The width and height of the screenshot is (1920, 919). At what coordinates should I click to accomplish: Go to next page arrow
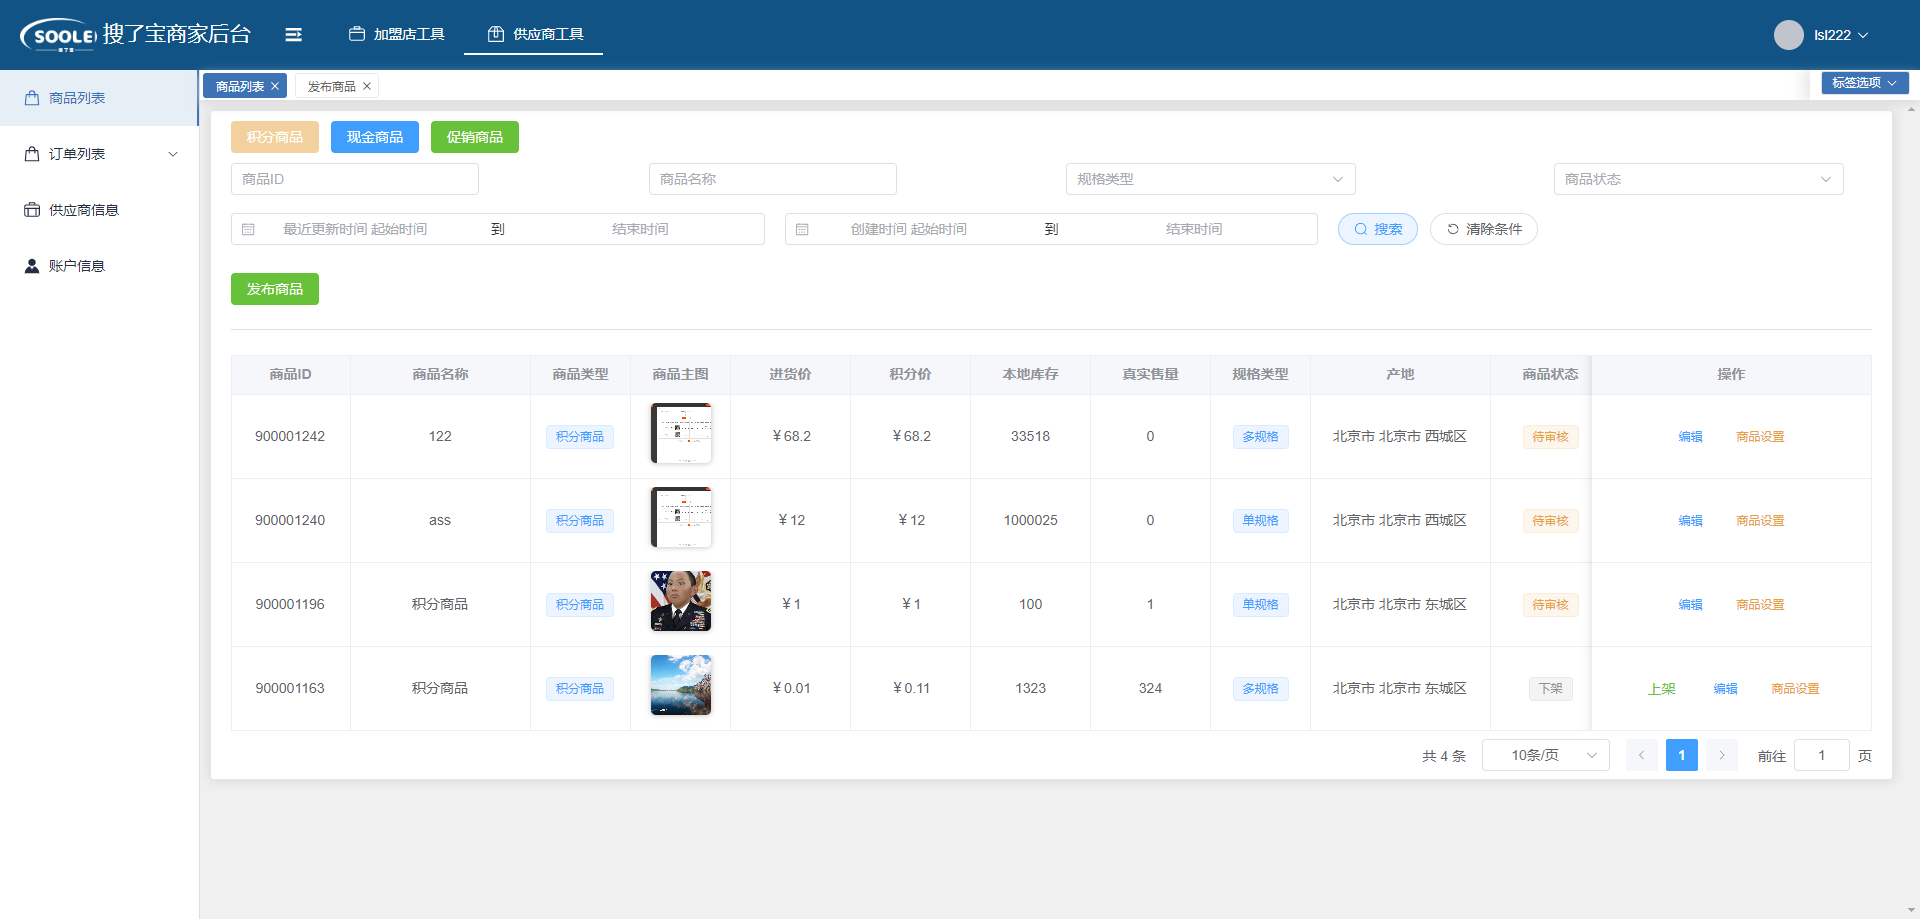pyautogui.click(x=1721, y=755)
